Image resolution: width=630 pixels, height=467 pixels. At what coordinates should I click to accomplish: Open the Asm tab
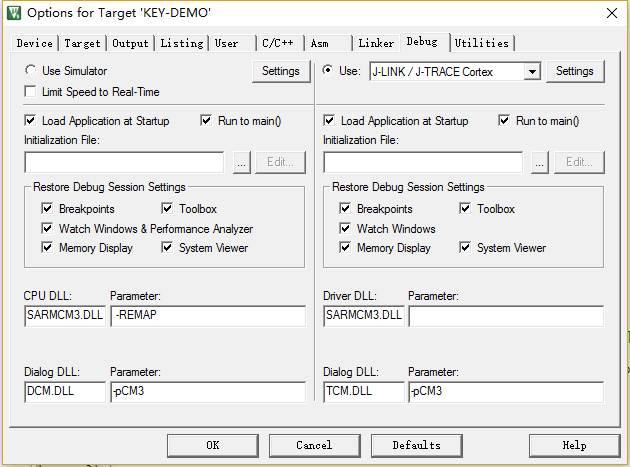pos(327,43)
